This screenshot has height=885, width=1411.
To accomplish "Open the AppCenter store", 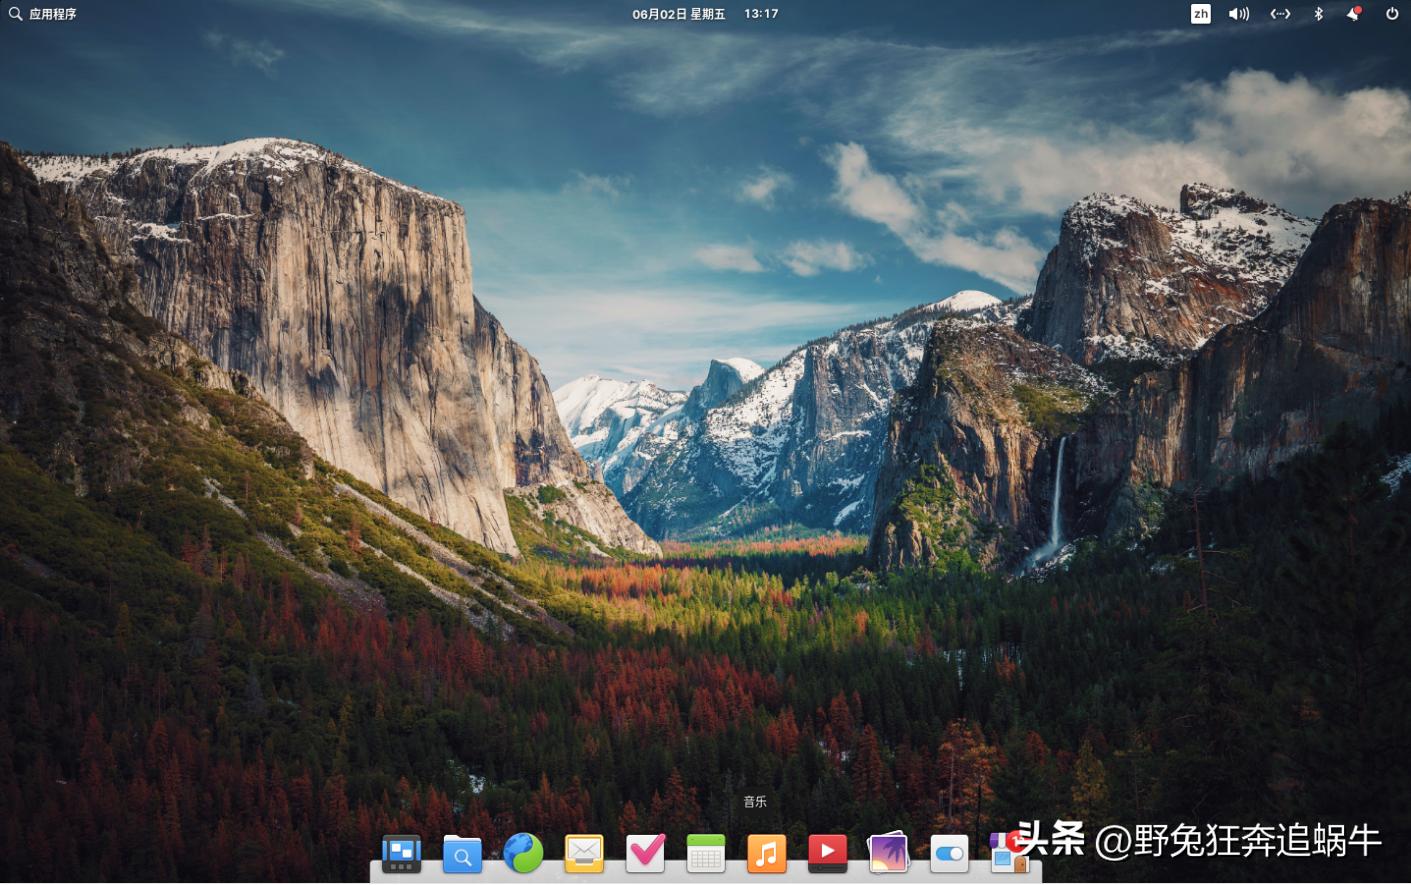I will pos(1008,853).
